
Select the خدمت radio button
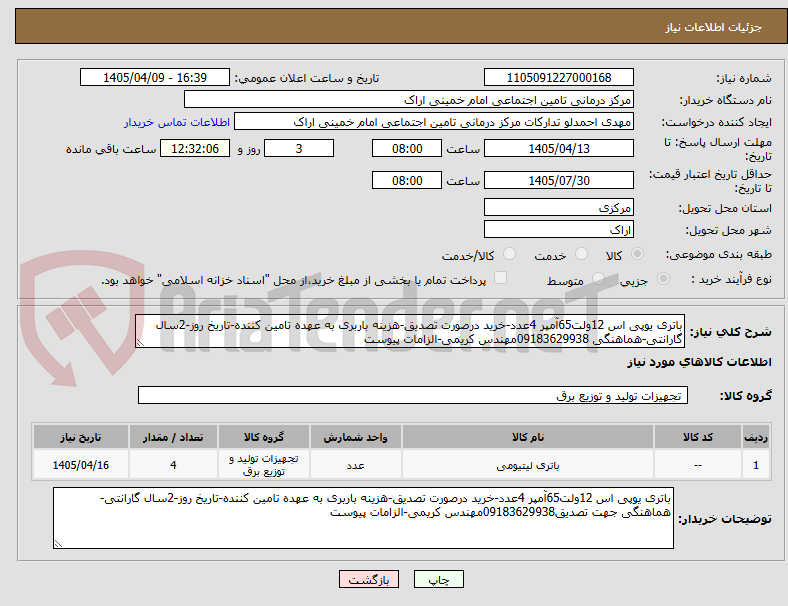(x=581, y=254)
